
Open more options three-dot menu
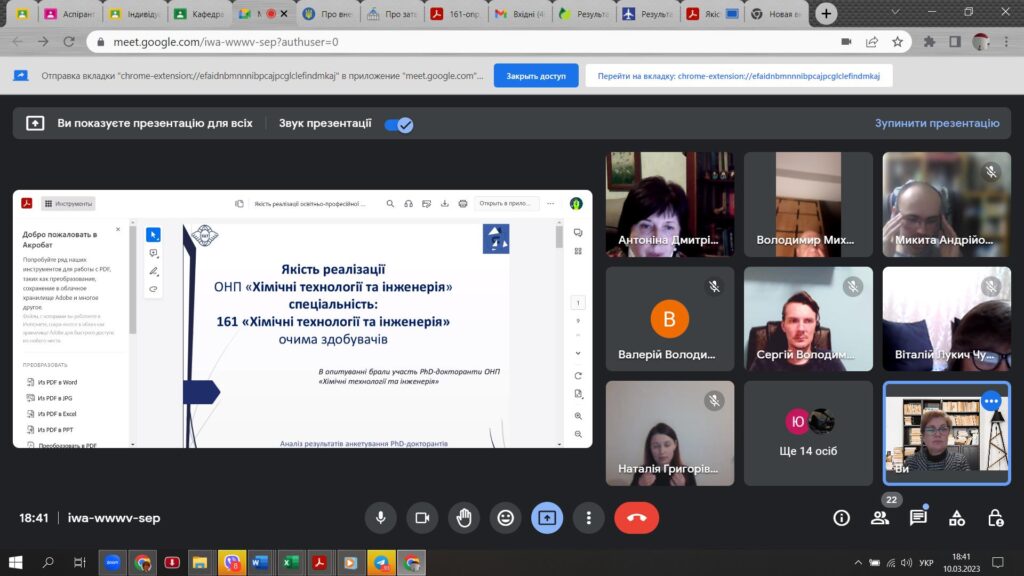(589, 517)
